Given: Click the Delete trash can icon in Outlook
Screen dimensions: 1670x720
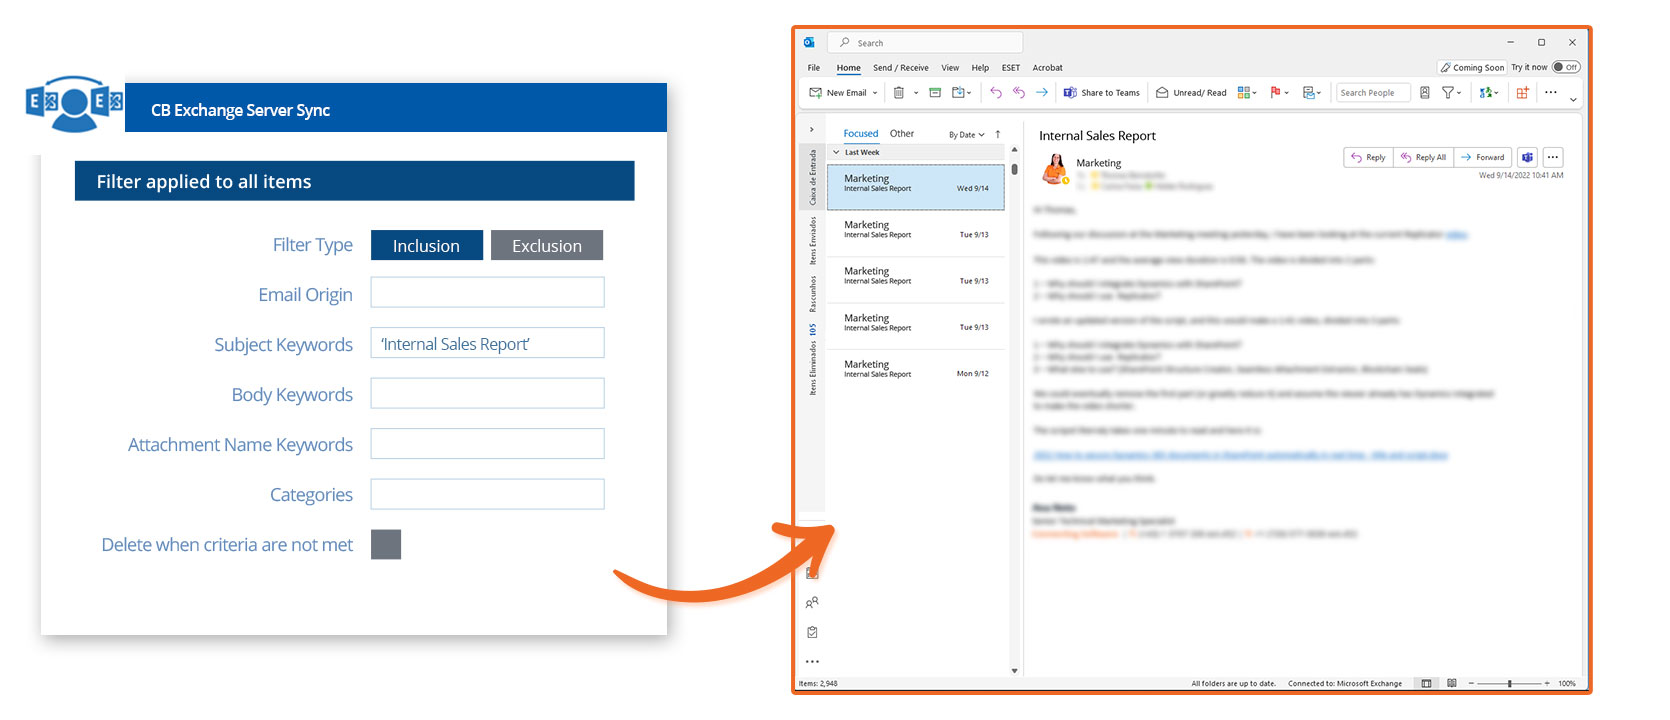Looking at the screenshot, I should 898,93.
